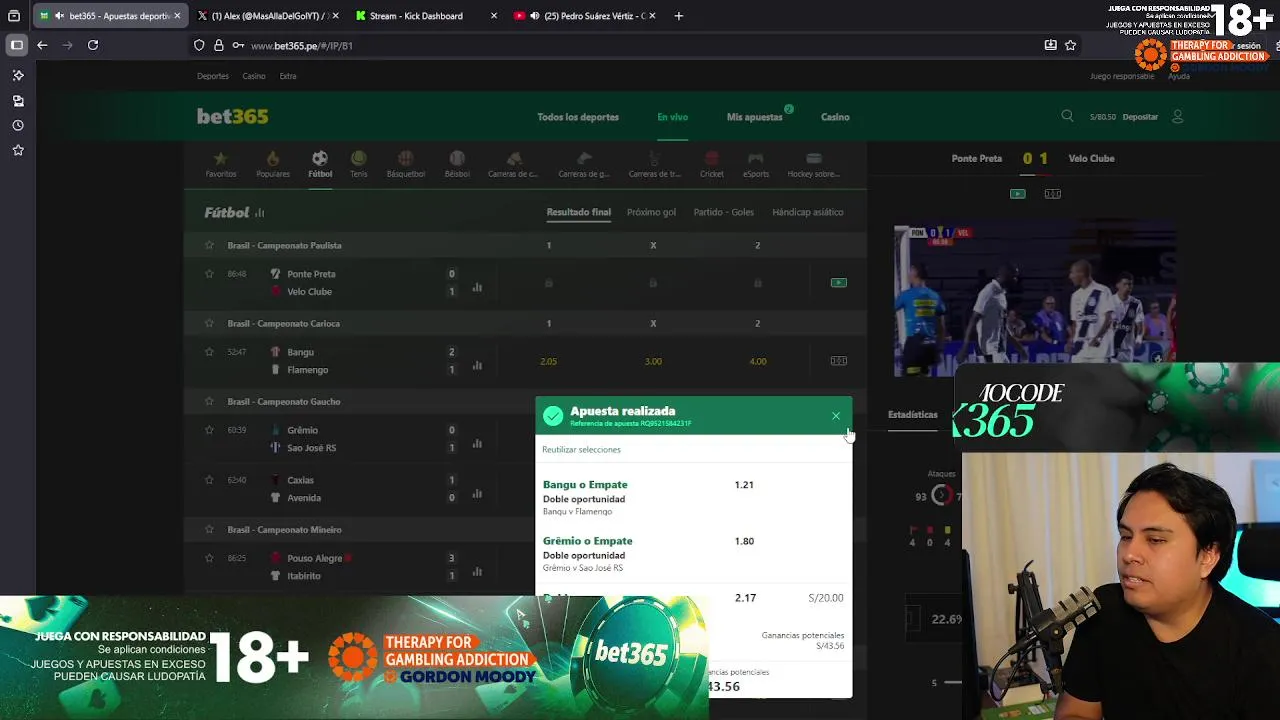Open stats chart for Caxias v Avenida

(x=477, y=493)
